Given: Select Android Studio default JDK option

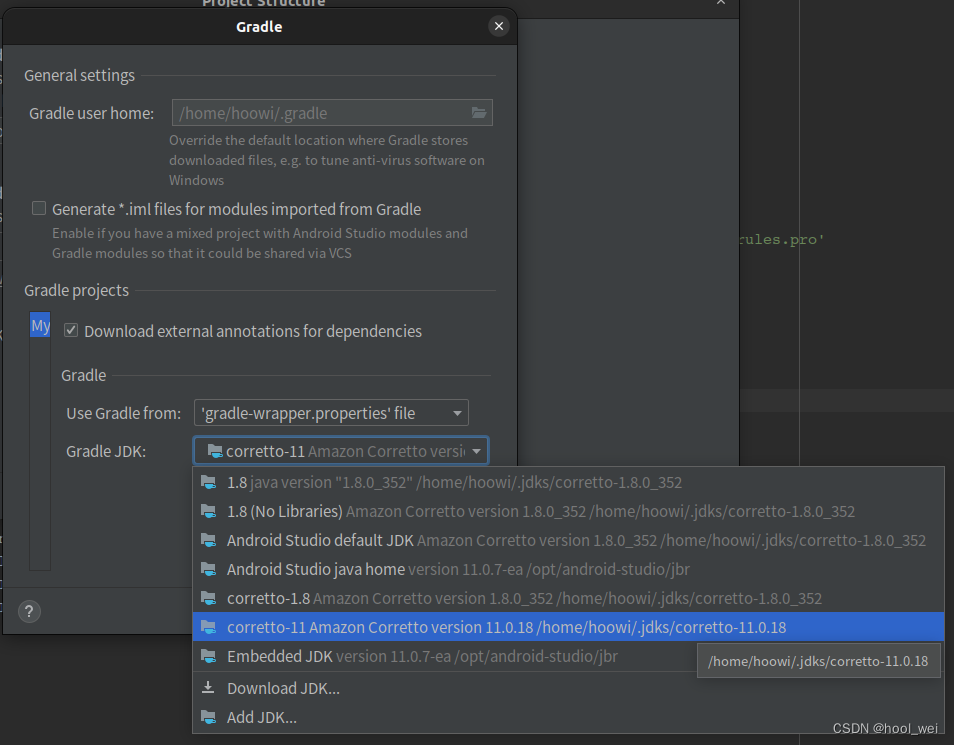Looking at the screenshot, I should [x=568, y=540].
